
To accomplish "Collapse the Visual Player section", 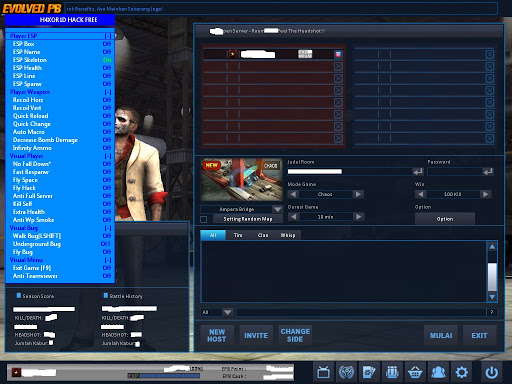I will tap(108, 156).
